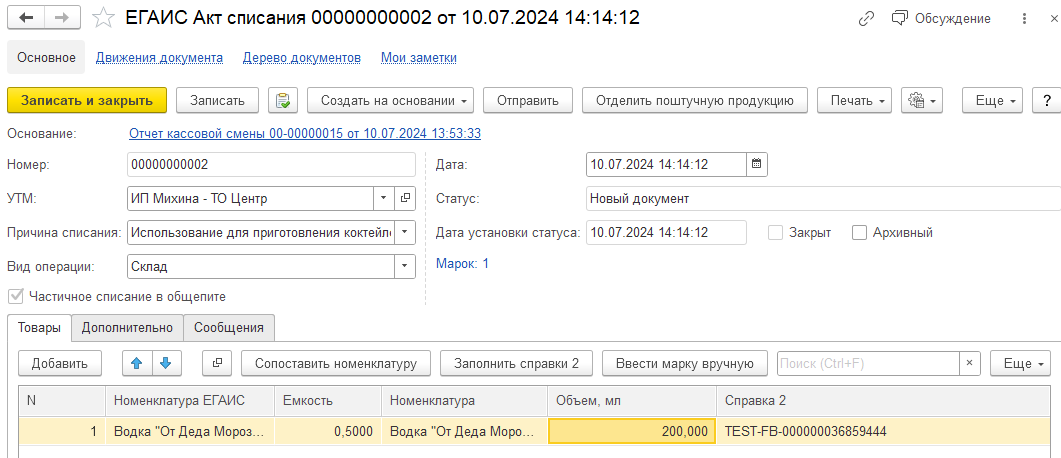
Task: Toggle the Закрыт checkbox
Action: coord(775,233)
